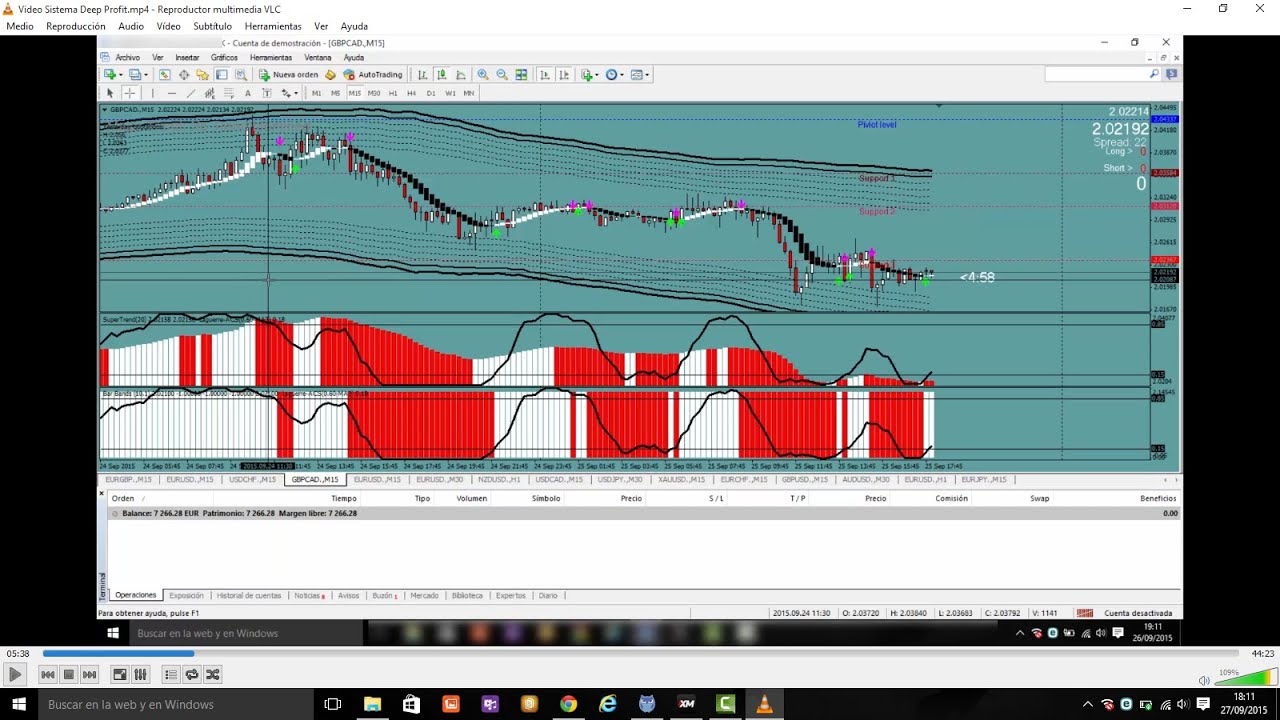Click the MetaTrader search input field

[1097, 74]
